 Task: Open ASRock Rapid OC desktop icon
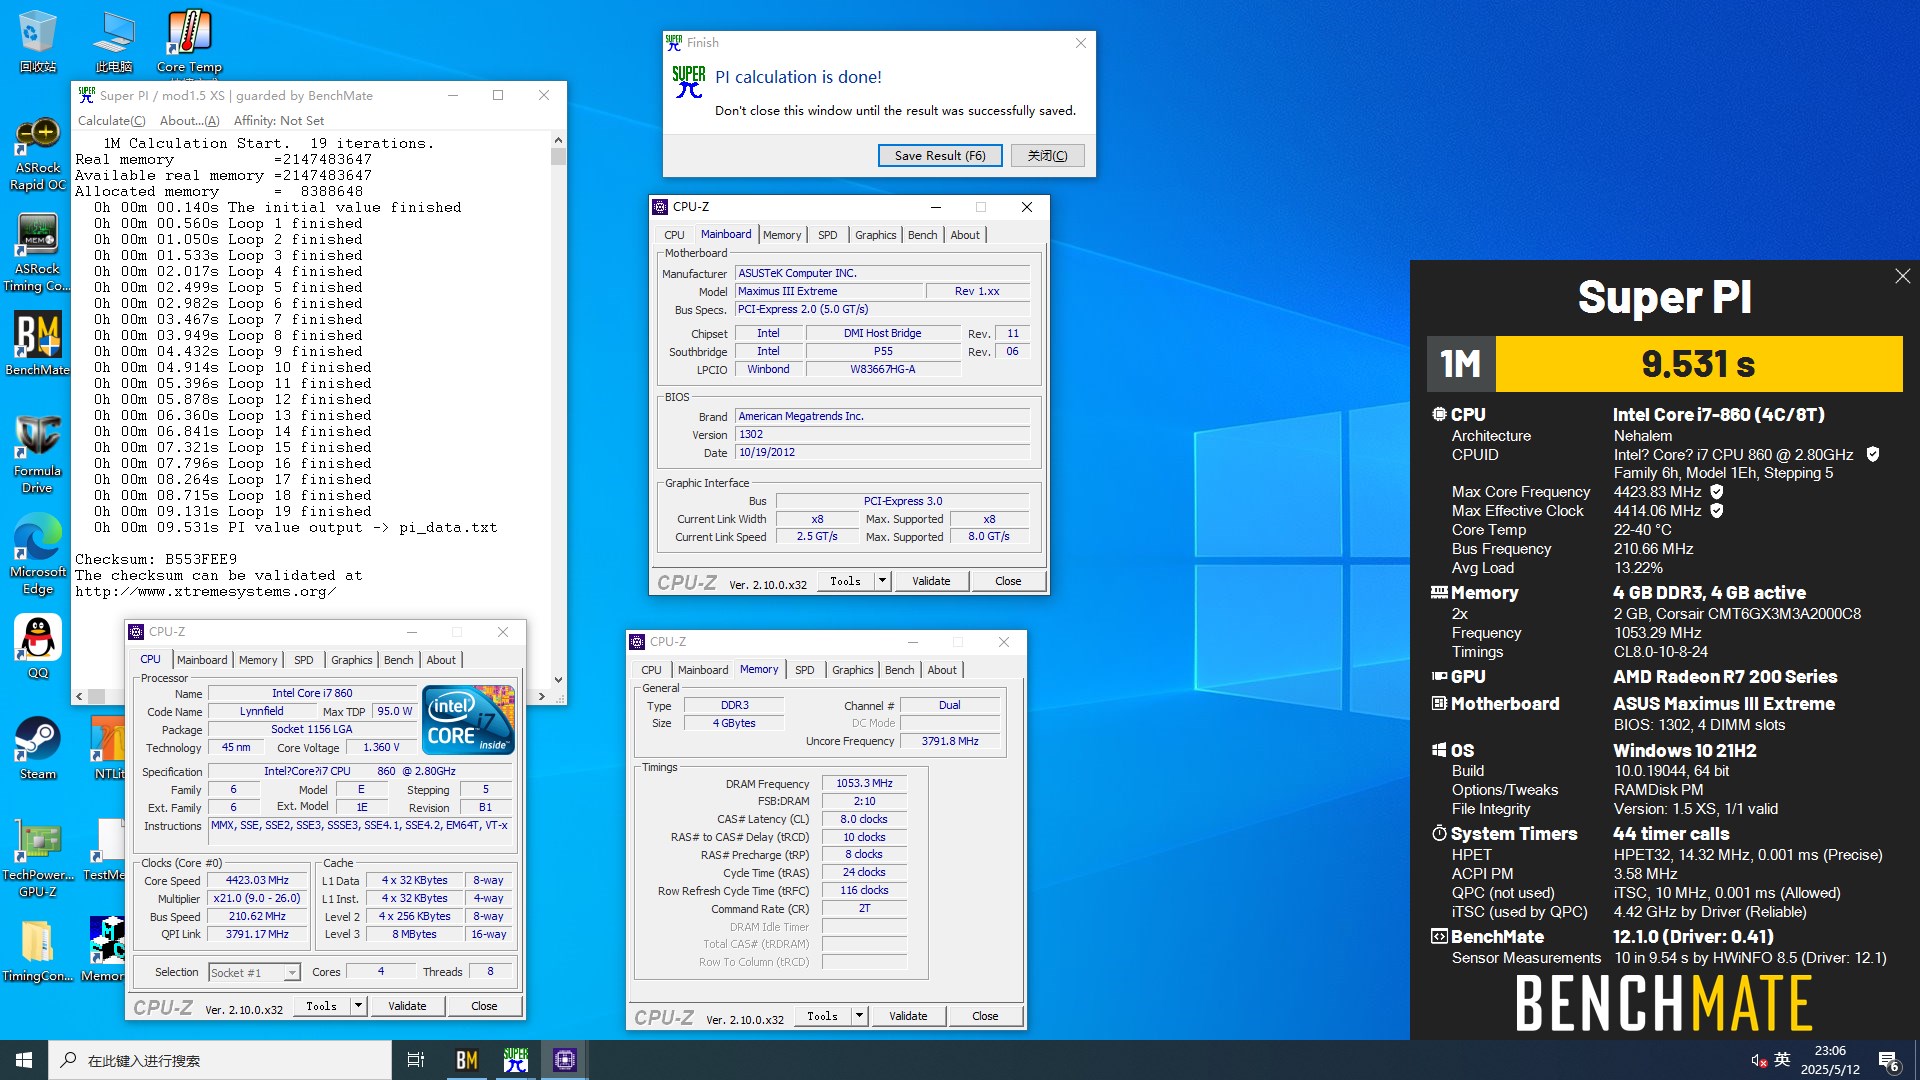coord(37,155)
